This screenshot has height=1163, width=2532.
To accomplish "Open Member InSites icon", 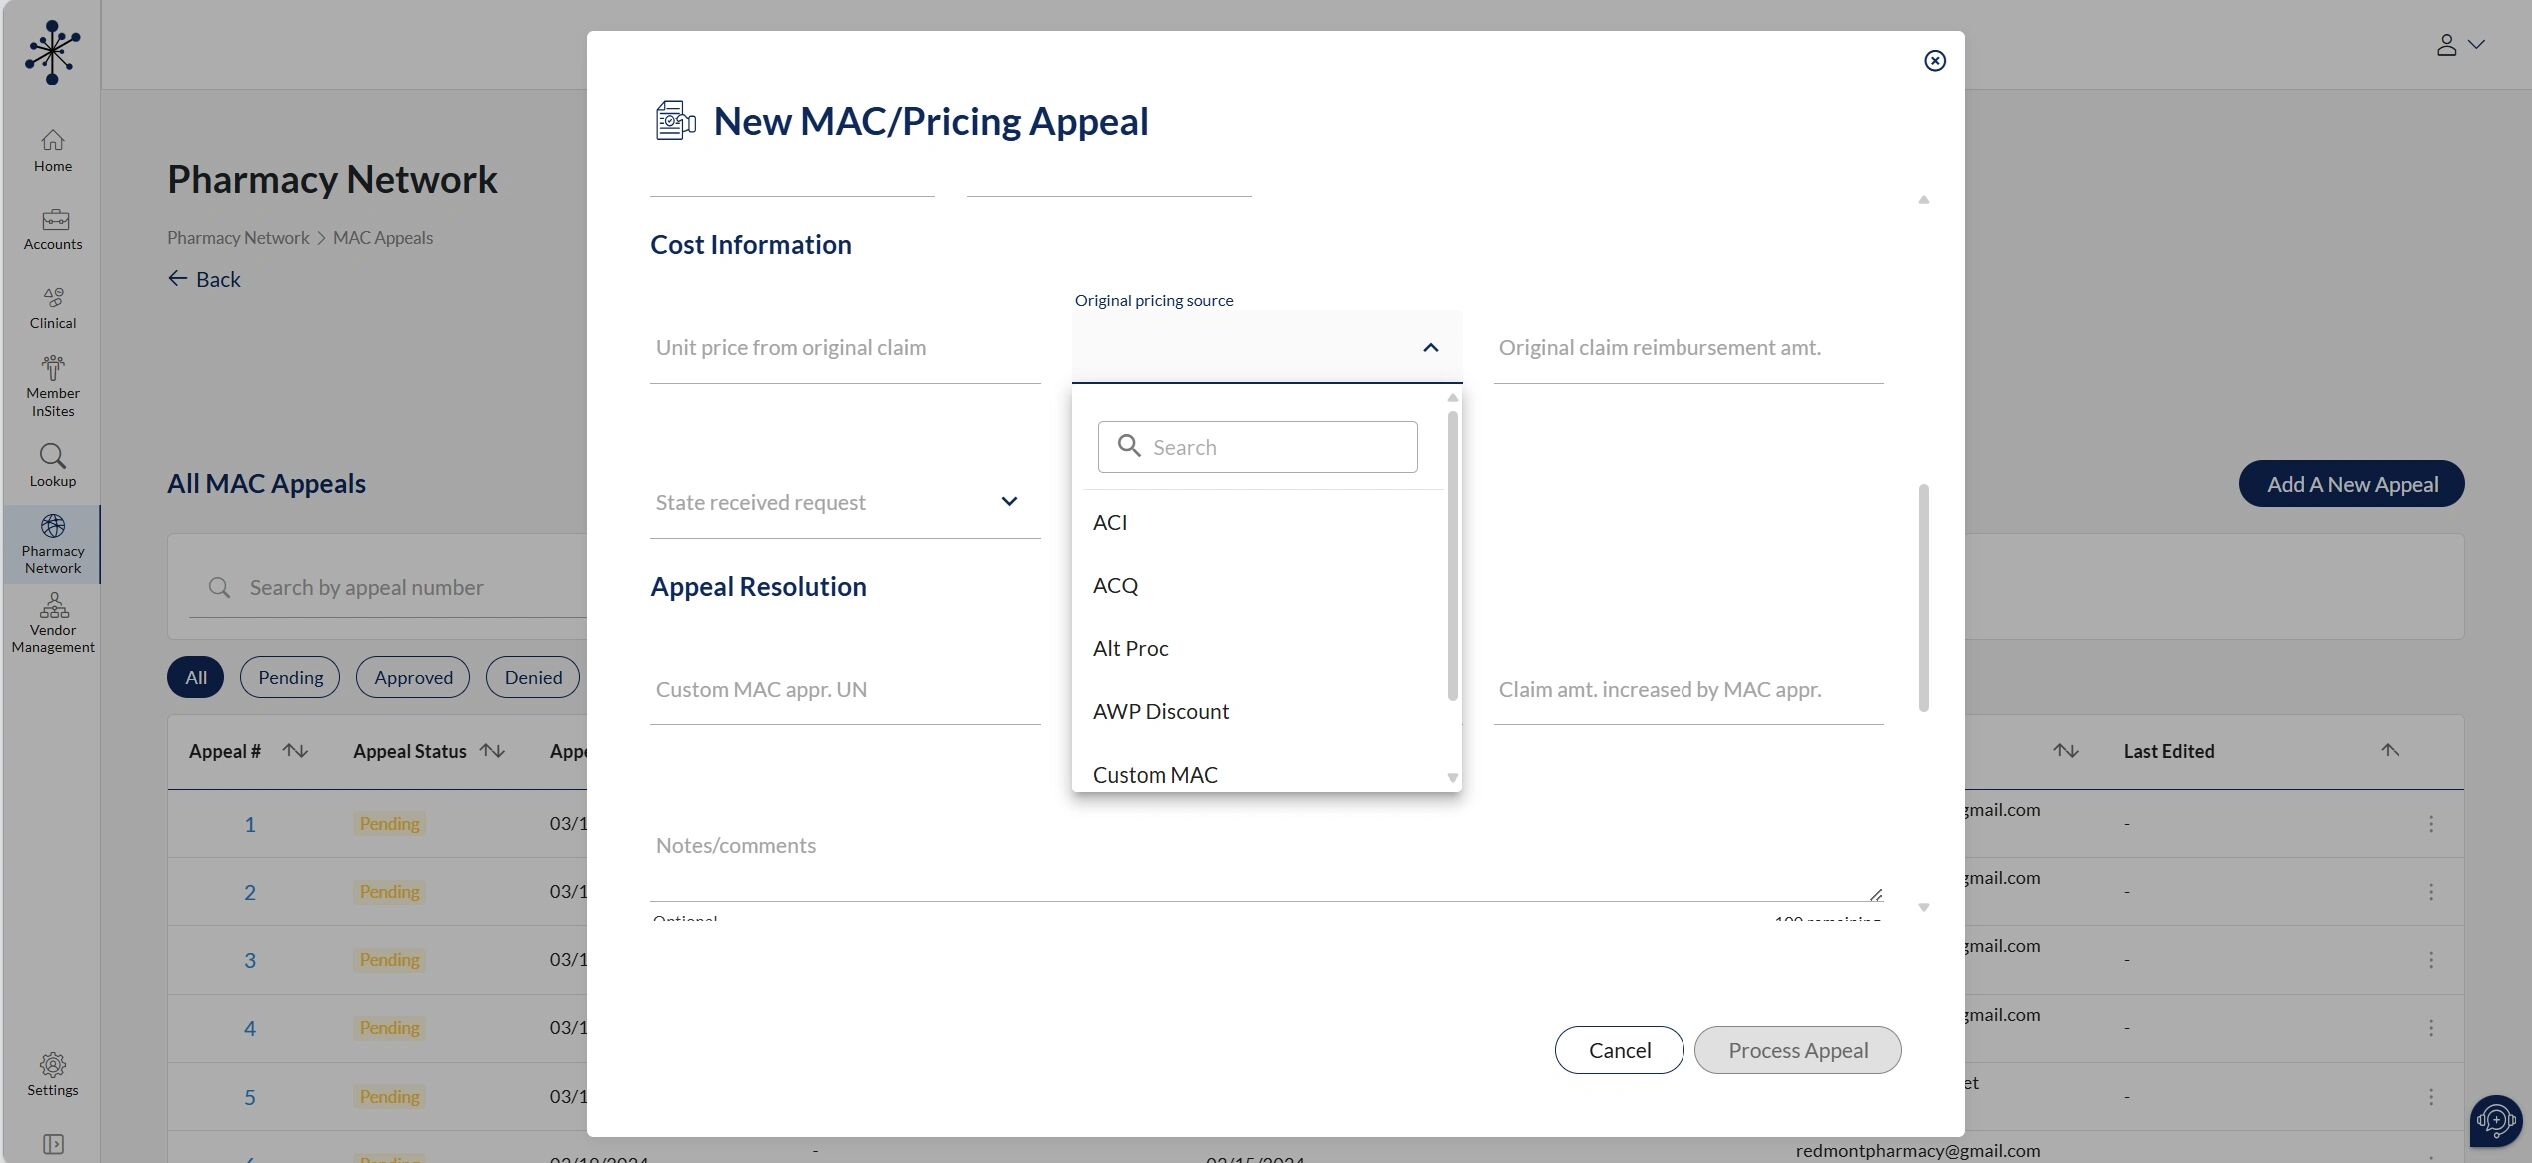I will click(53, 368).
